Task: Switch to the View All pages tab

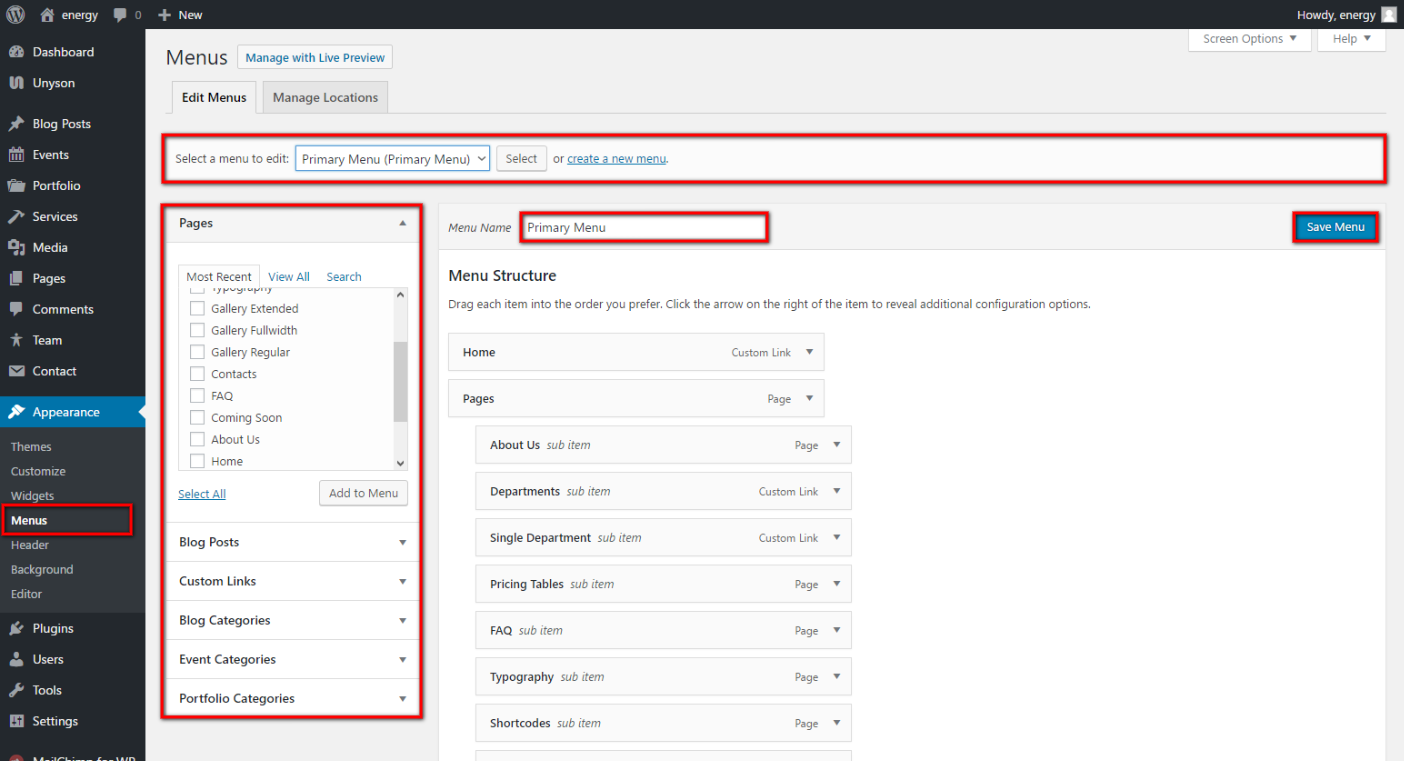Action: (x=288, y=277)
